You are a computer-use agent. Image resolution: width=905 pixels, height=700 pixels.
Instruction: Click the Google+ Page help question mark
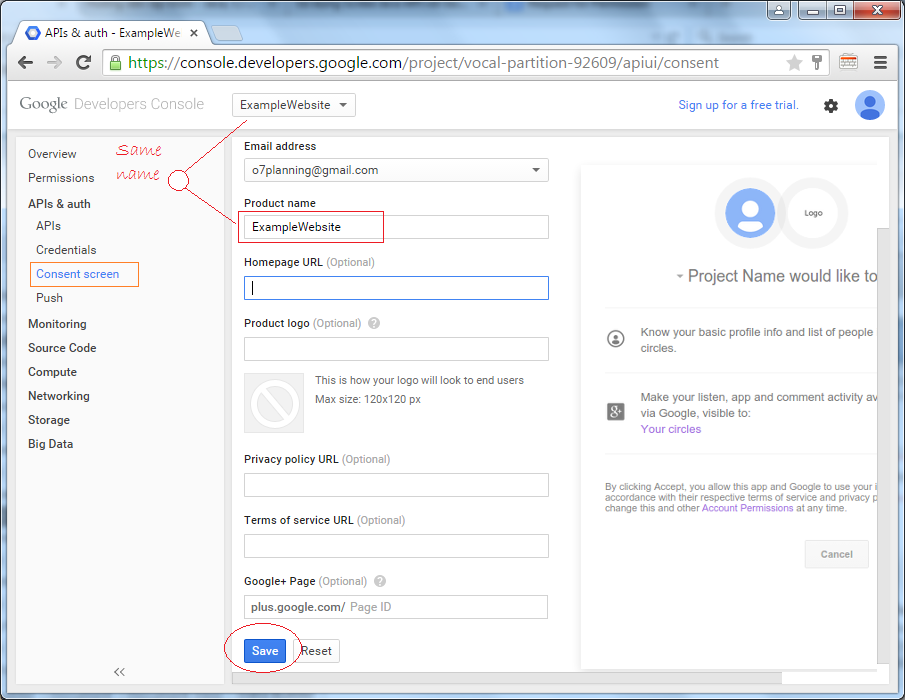coord(380,581)
